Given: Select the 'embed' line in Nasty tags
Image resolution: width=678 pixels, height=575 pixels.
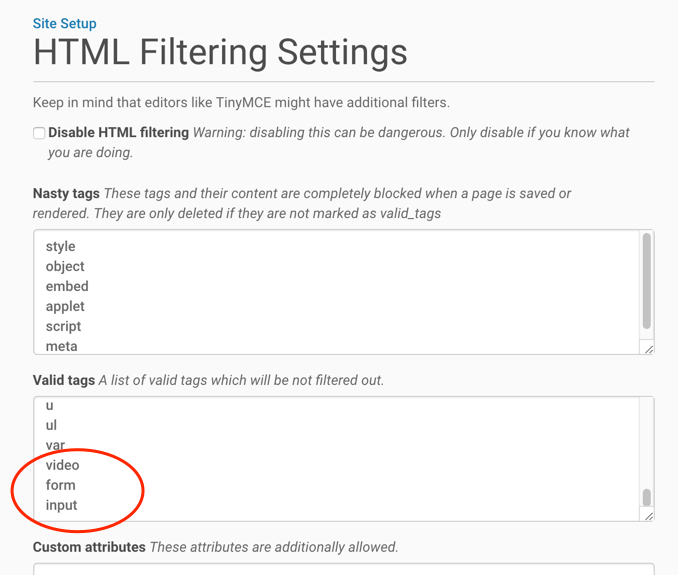Looking at the screenshot, I should click(x=67, y=286).
